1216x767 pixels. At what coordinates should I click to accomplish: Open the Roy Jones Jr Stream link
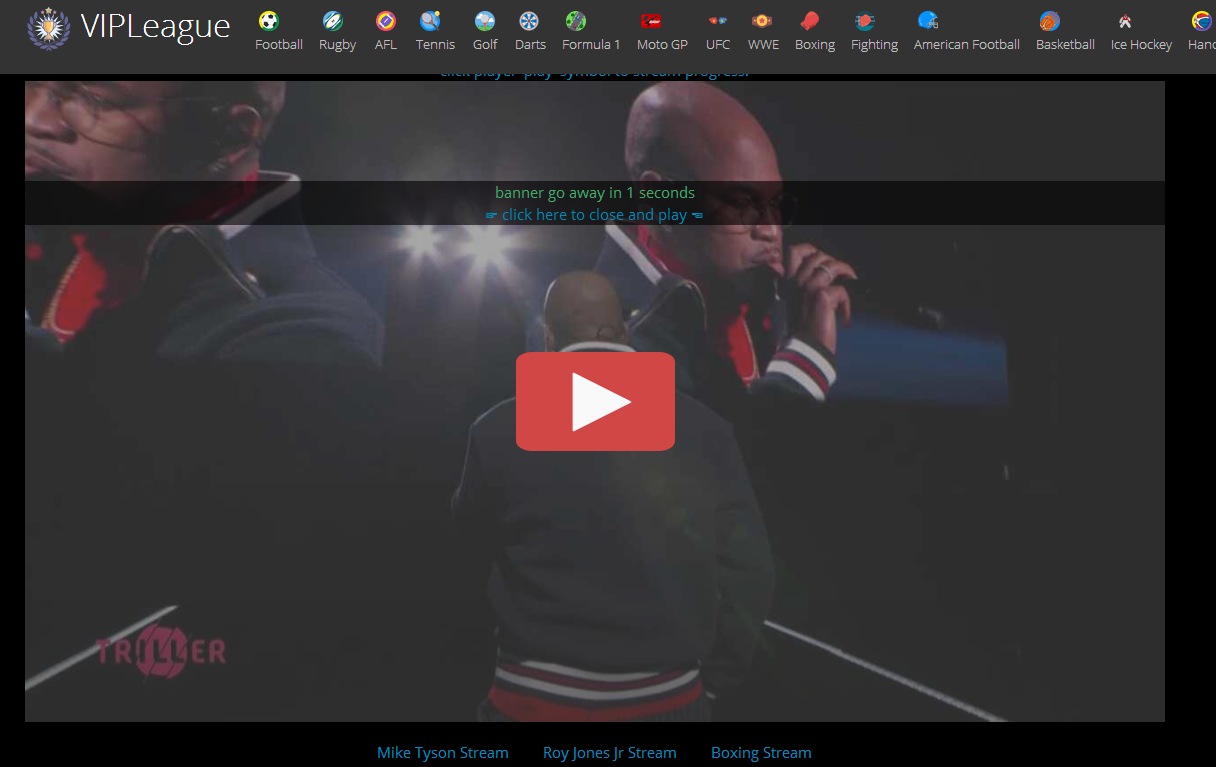point(610,753)
